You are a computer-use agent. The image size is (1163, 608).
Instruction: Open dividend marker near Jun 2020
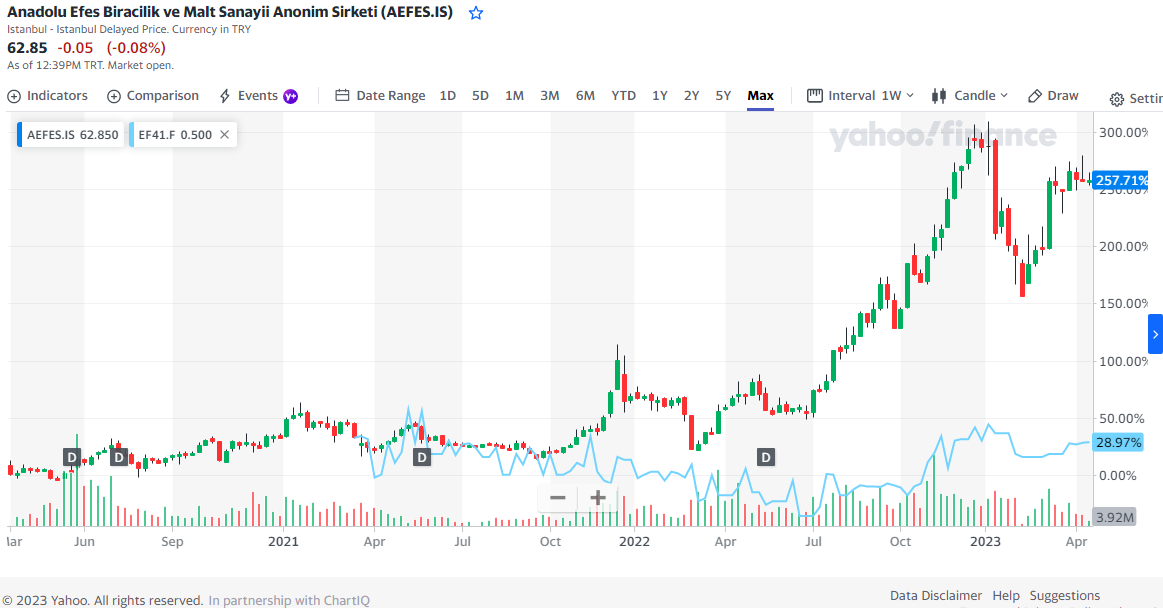[71, 457]
